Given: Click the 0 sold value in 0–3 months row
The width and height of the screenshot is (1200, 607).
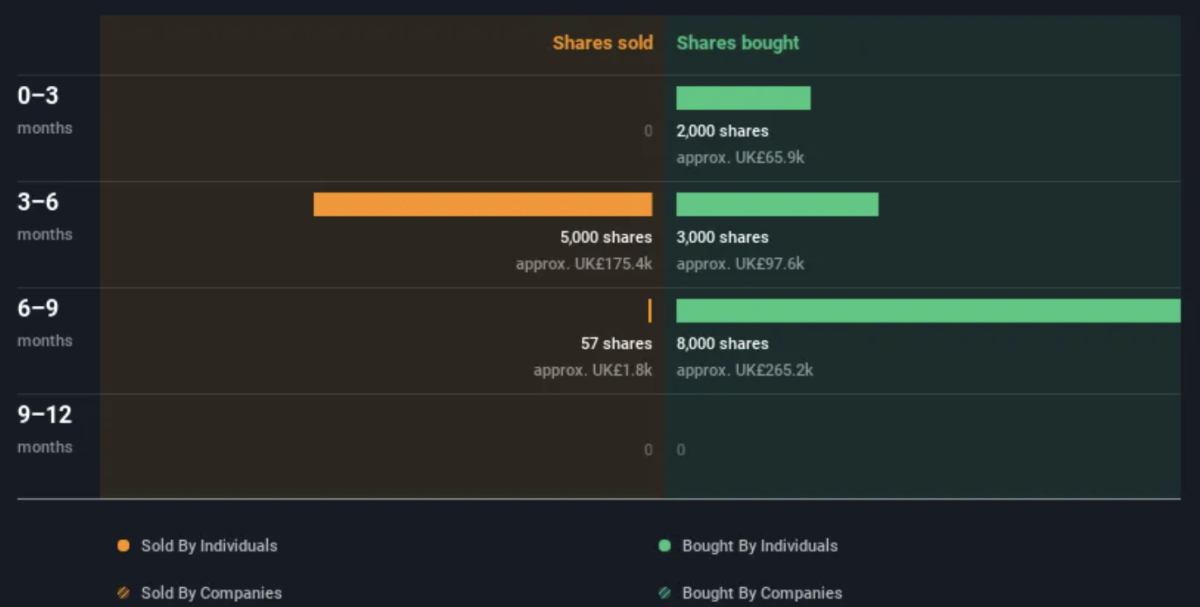Looking at the screenshot, I should tap(648, 131).
